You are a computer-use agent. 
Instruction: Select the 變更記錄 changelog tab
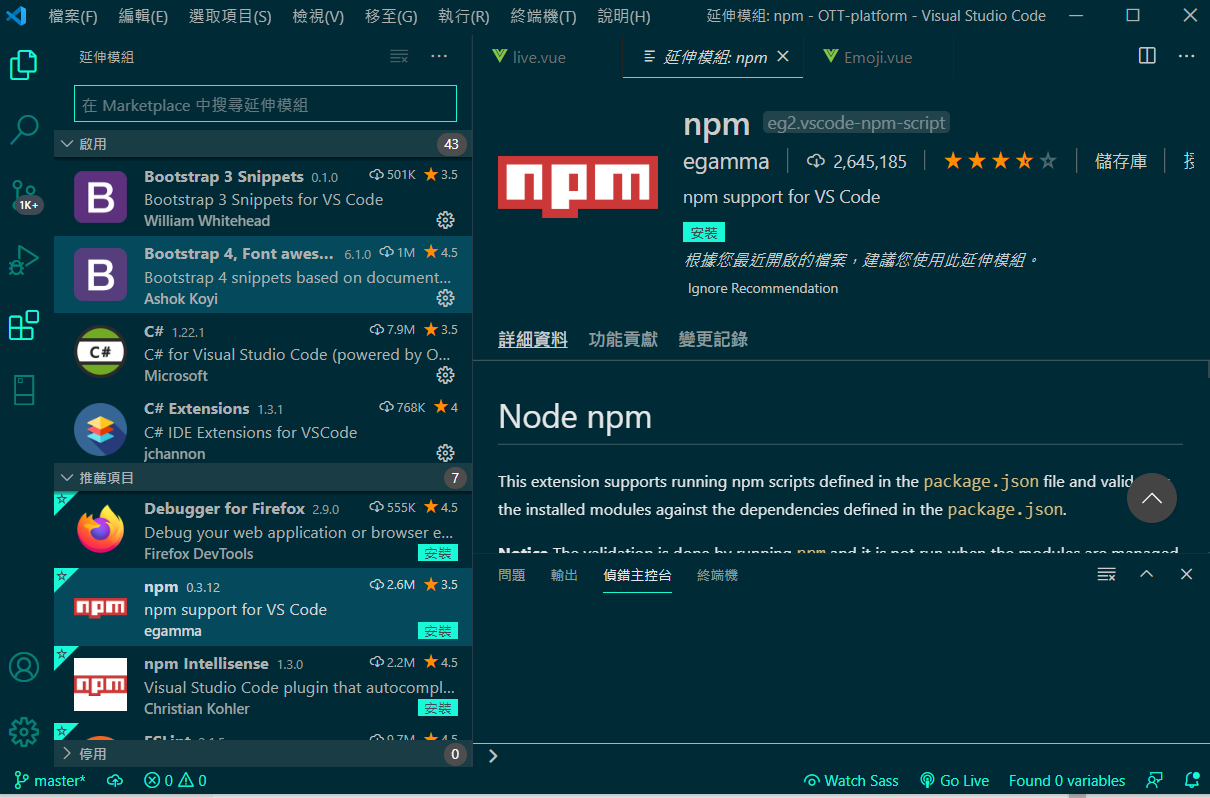pos(713,340)
